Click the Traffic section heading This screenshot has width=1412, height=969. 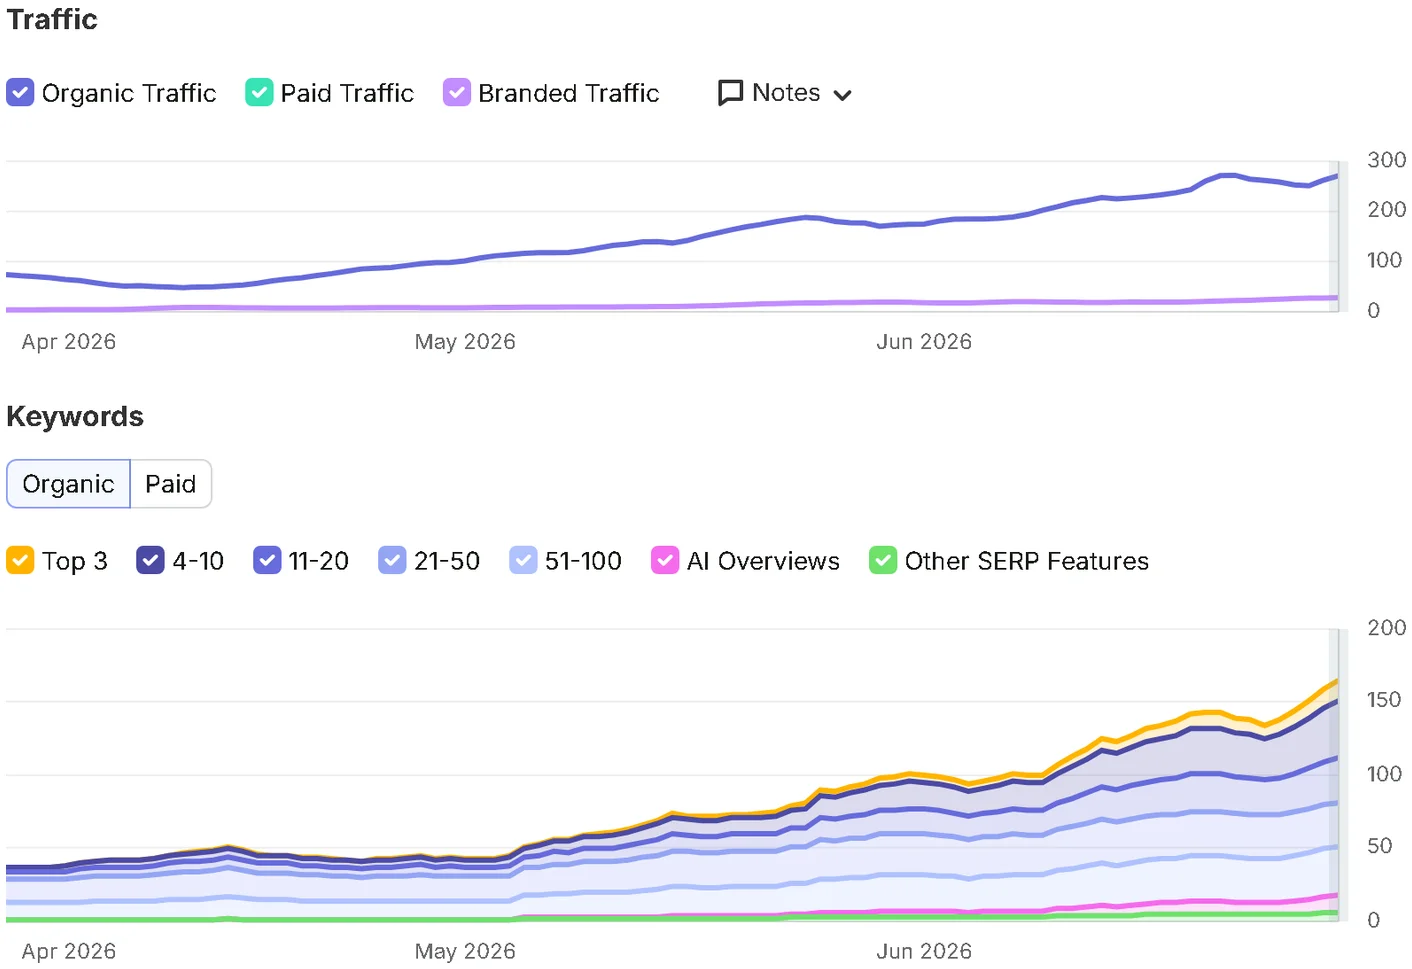[52, 20]
